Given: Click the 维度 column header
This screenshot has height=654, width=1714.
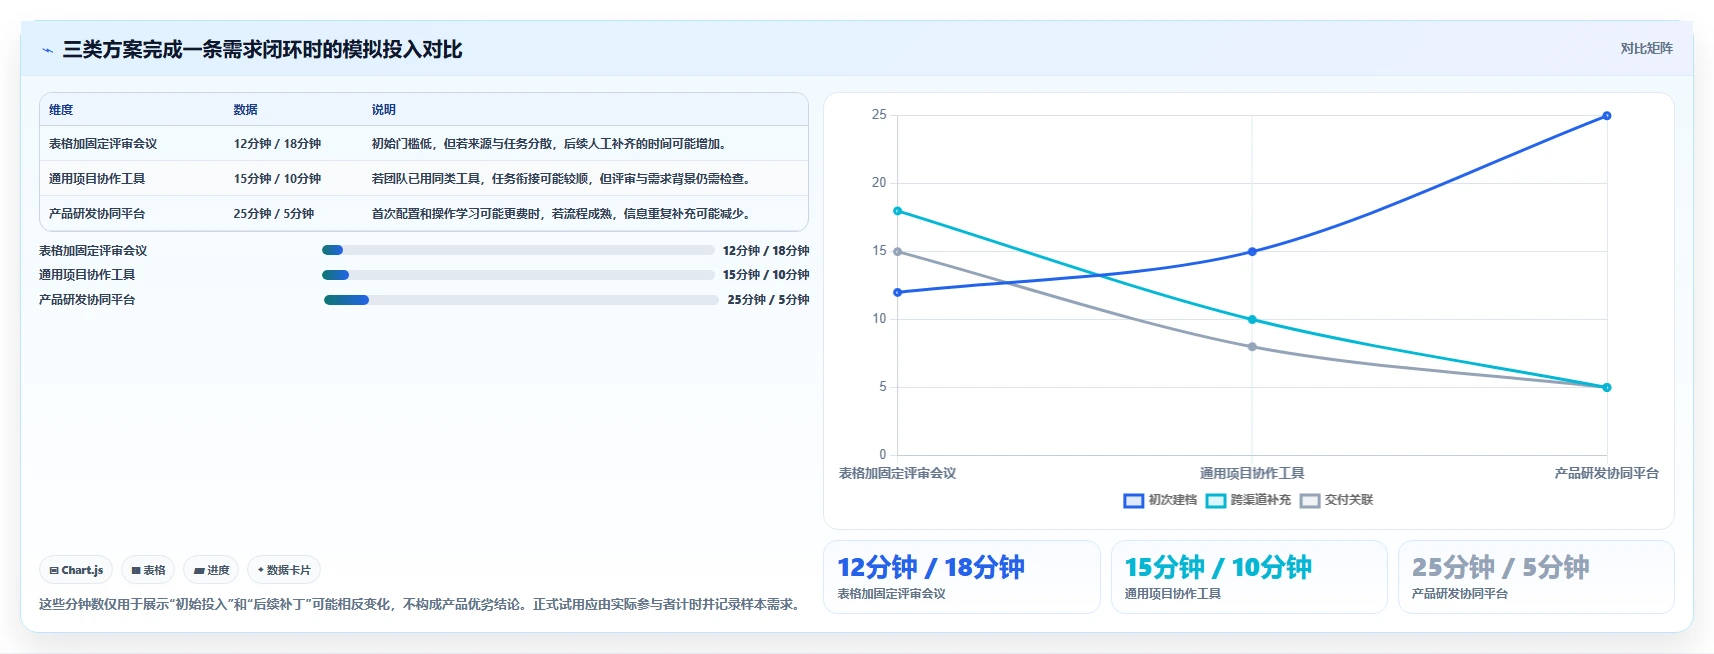Looking at the screenshot, I should (61, 110).
